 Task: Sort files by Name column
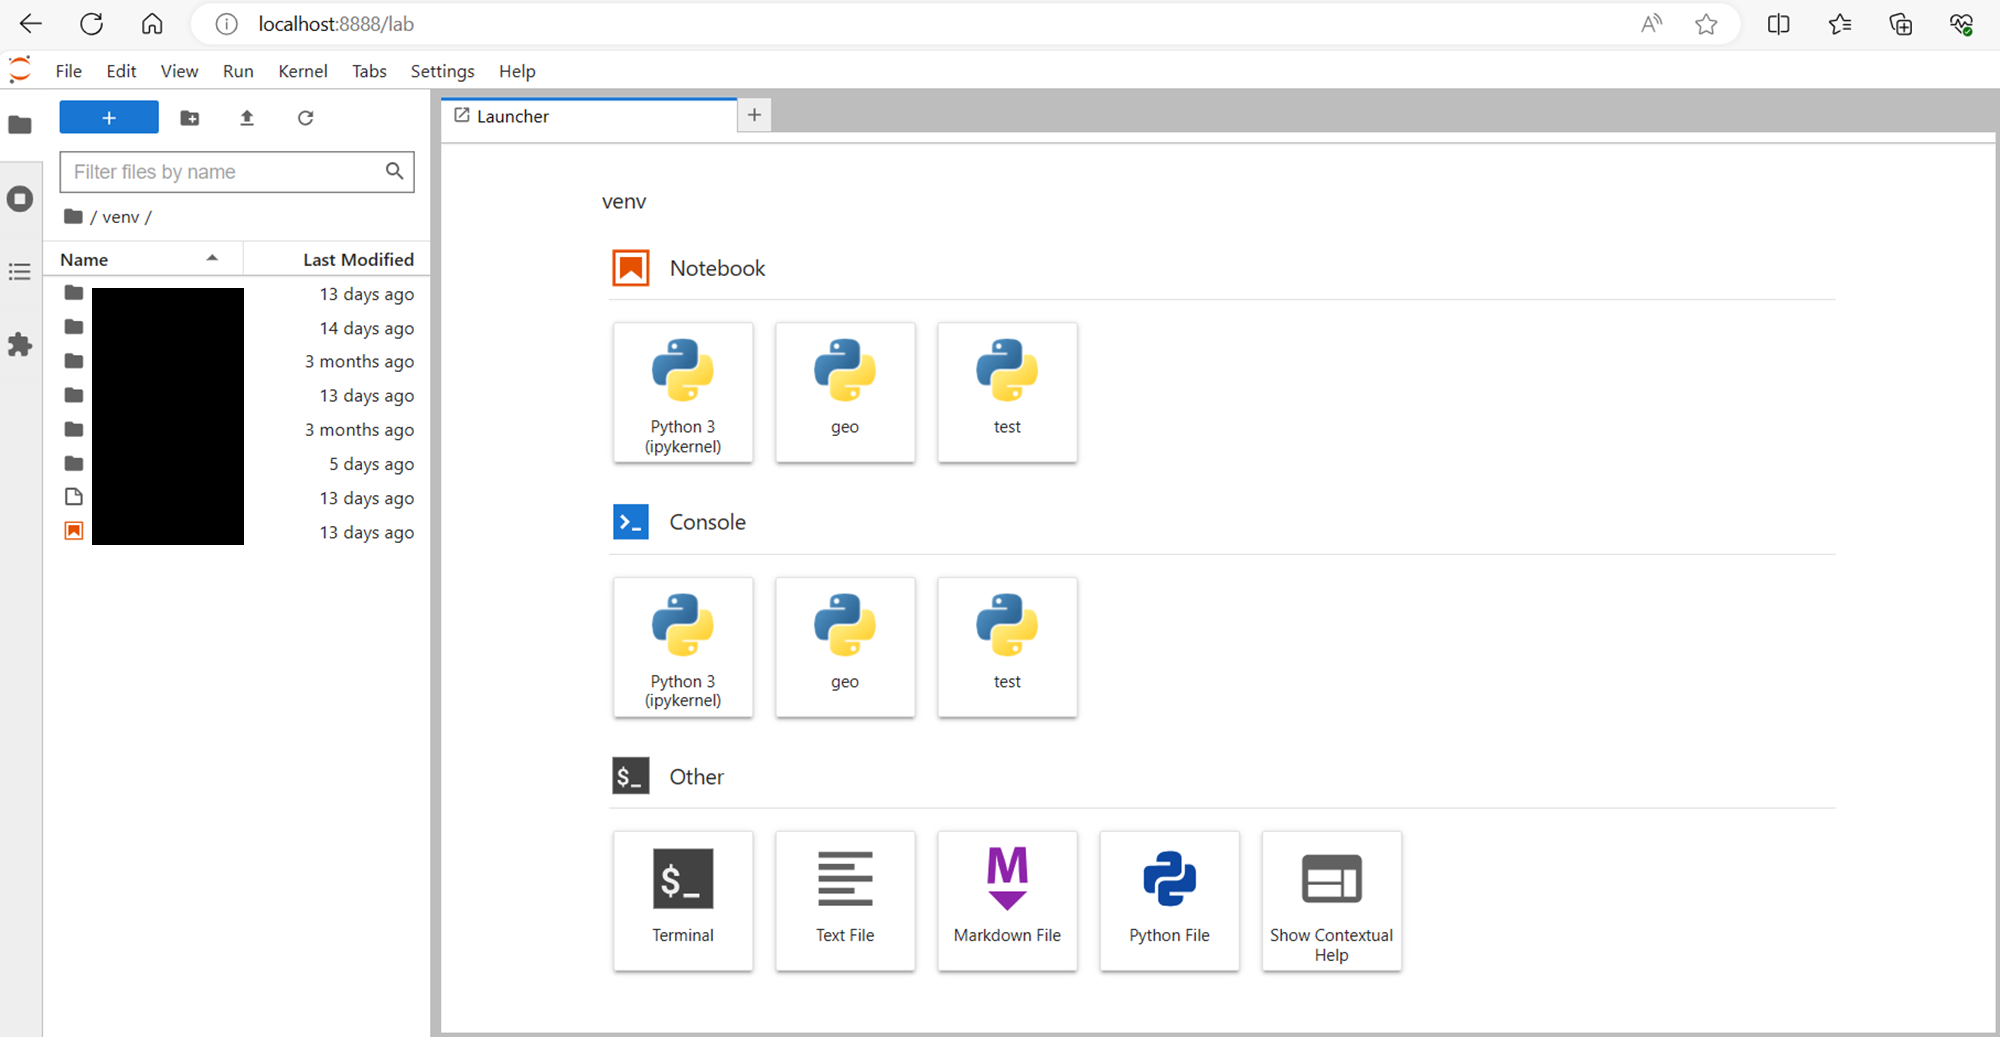(x=85, y=259)
